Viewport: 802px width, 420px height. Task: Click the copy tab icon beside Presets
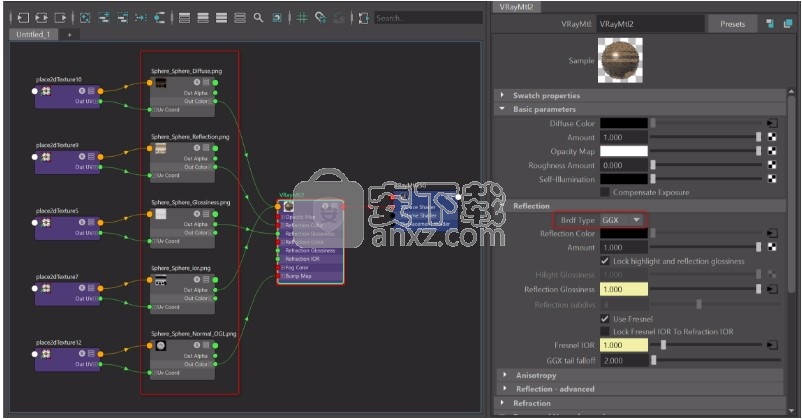coord(770,24)
